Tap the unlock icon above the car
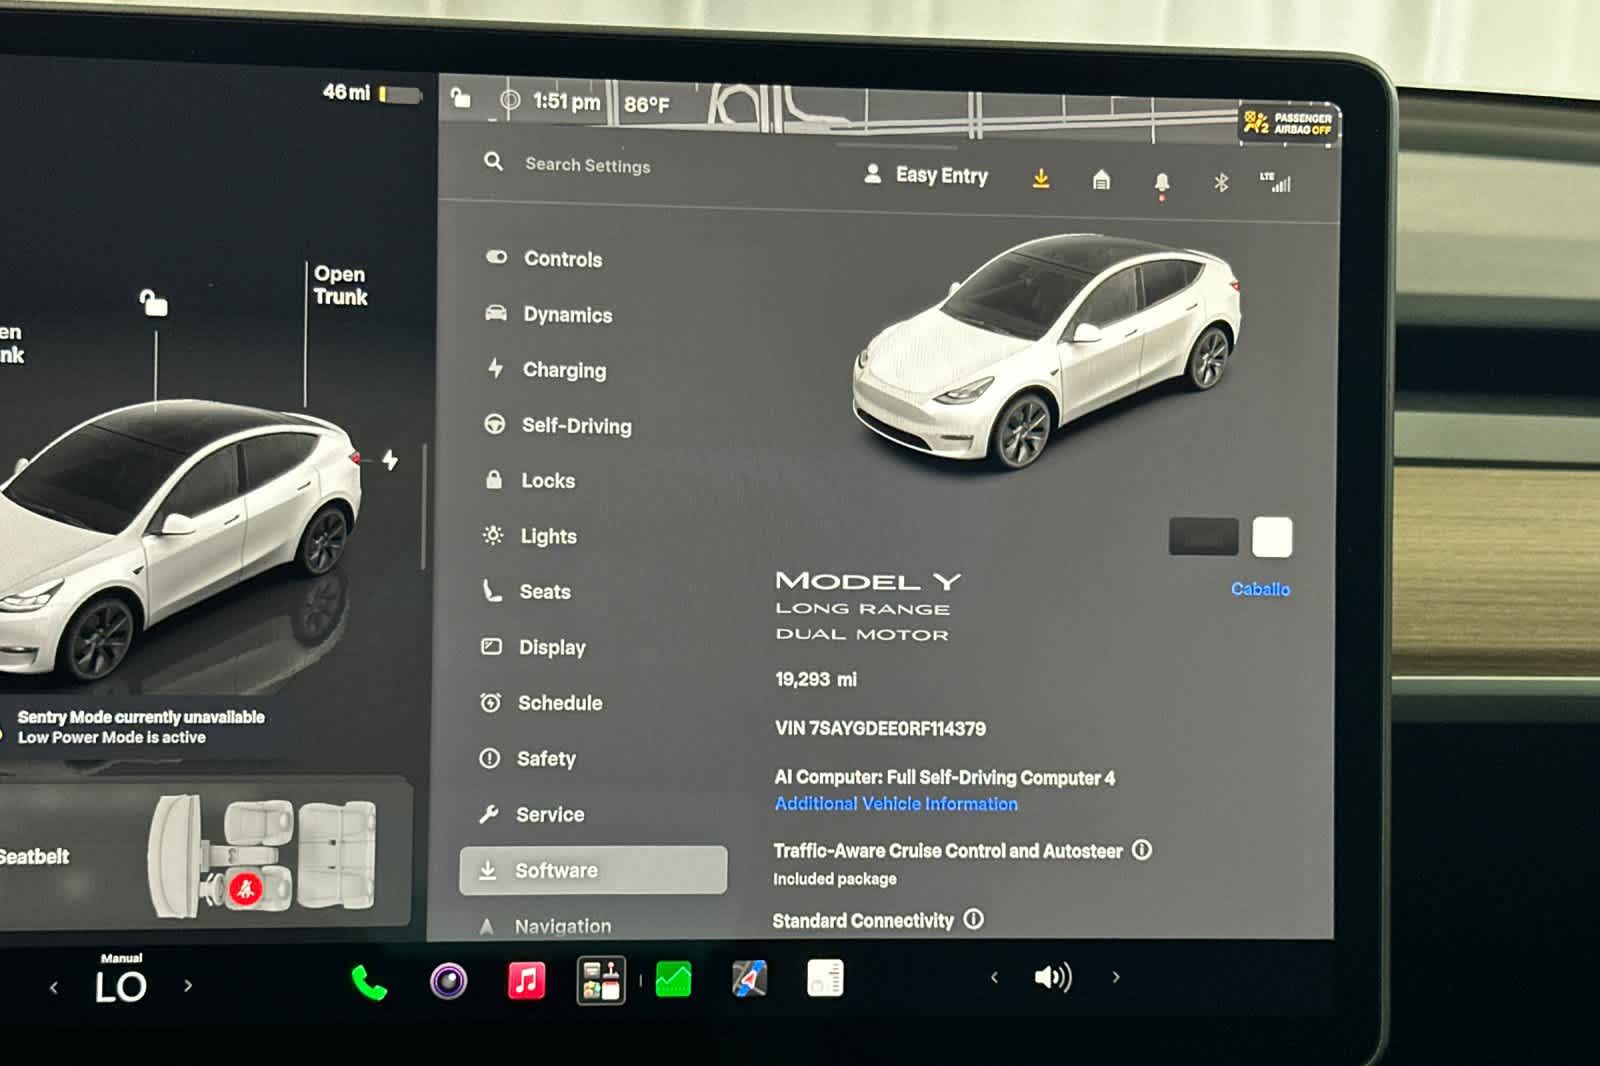 [x=153, y=302]
